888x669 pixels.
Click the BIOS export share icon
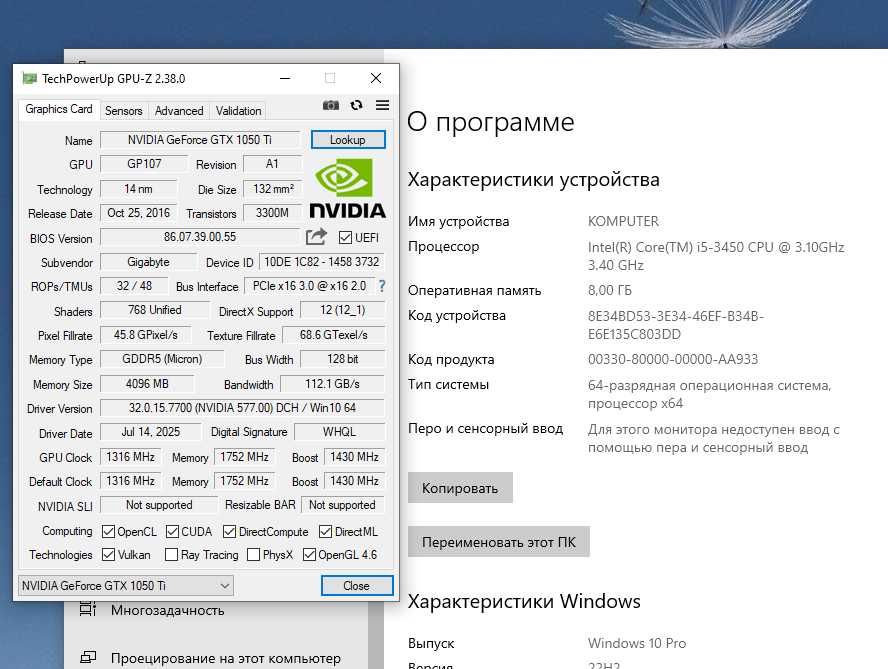[x=316, y=237]
